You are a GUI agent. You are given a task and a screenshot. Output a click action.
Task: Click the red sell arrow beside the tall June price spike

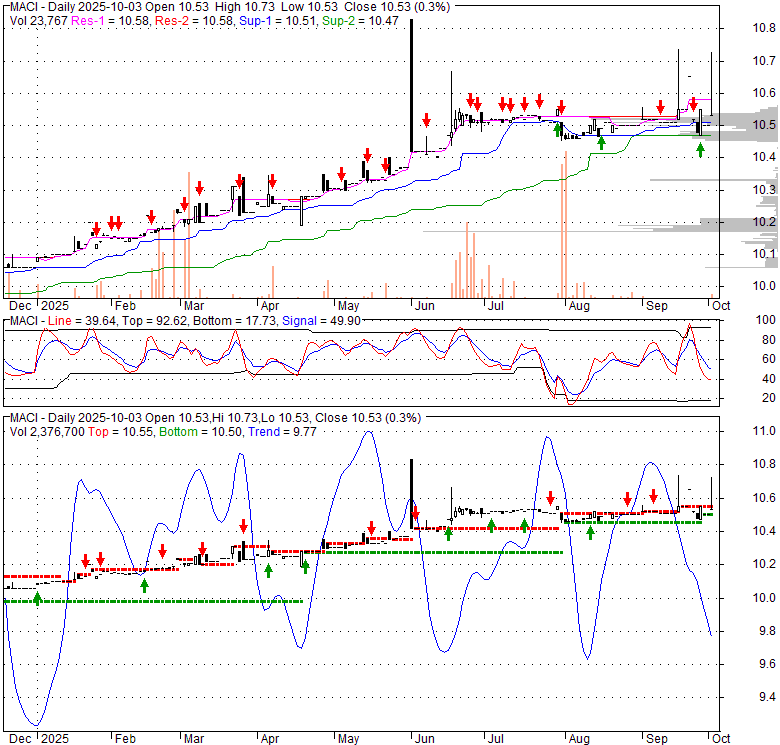427,120
